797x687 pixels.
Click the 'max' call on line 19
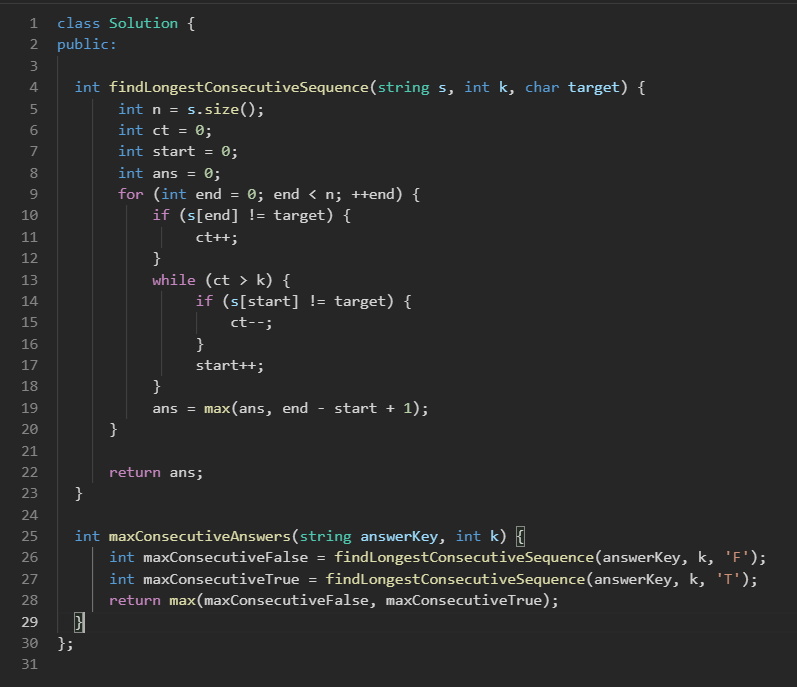[x=217, y=409]
